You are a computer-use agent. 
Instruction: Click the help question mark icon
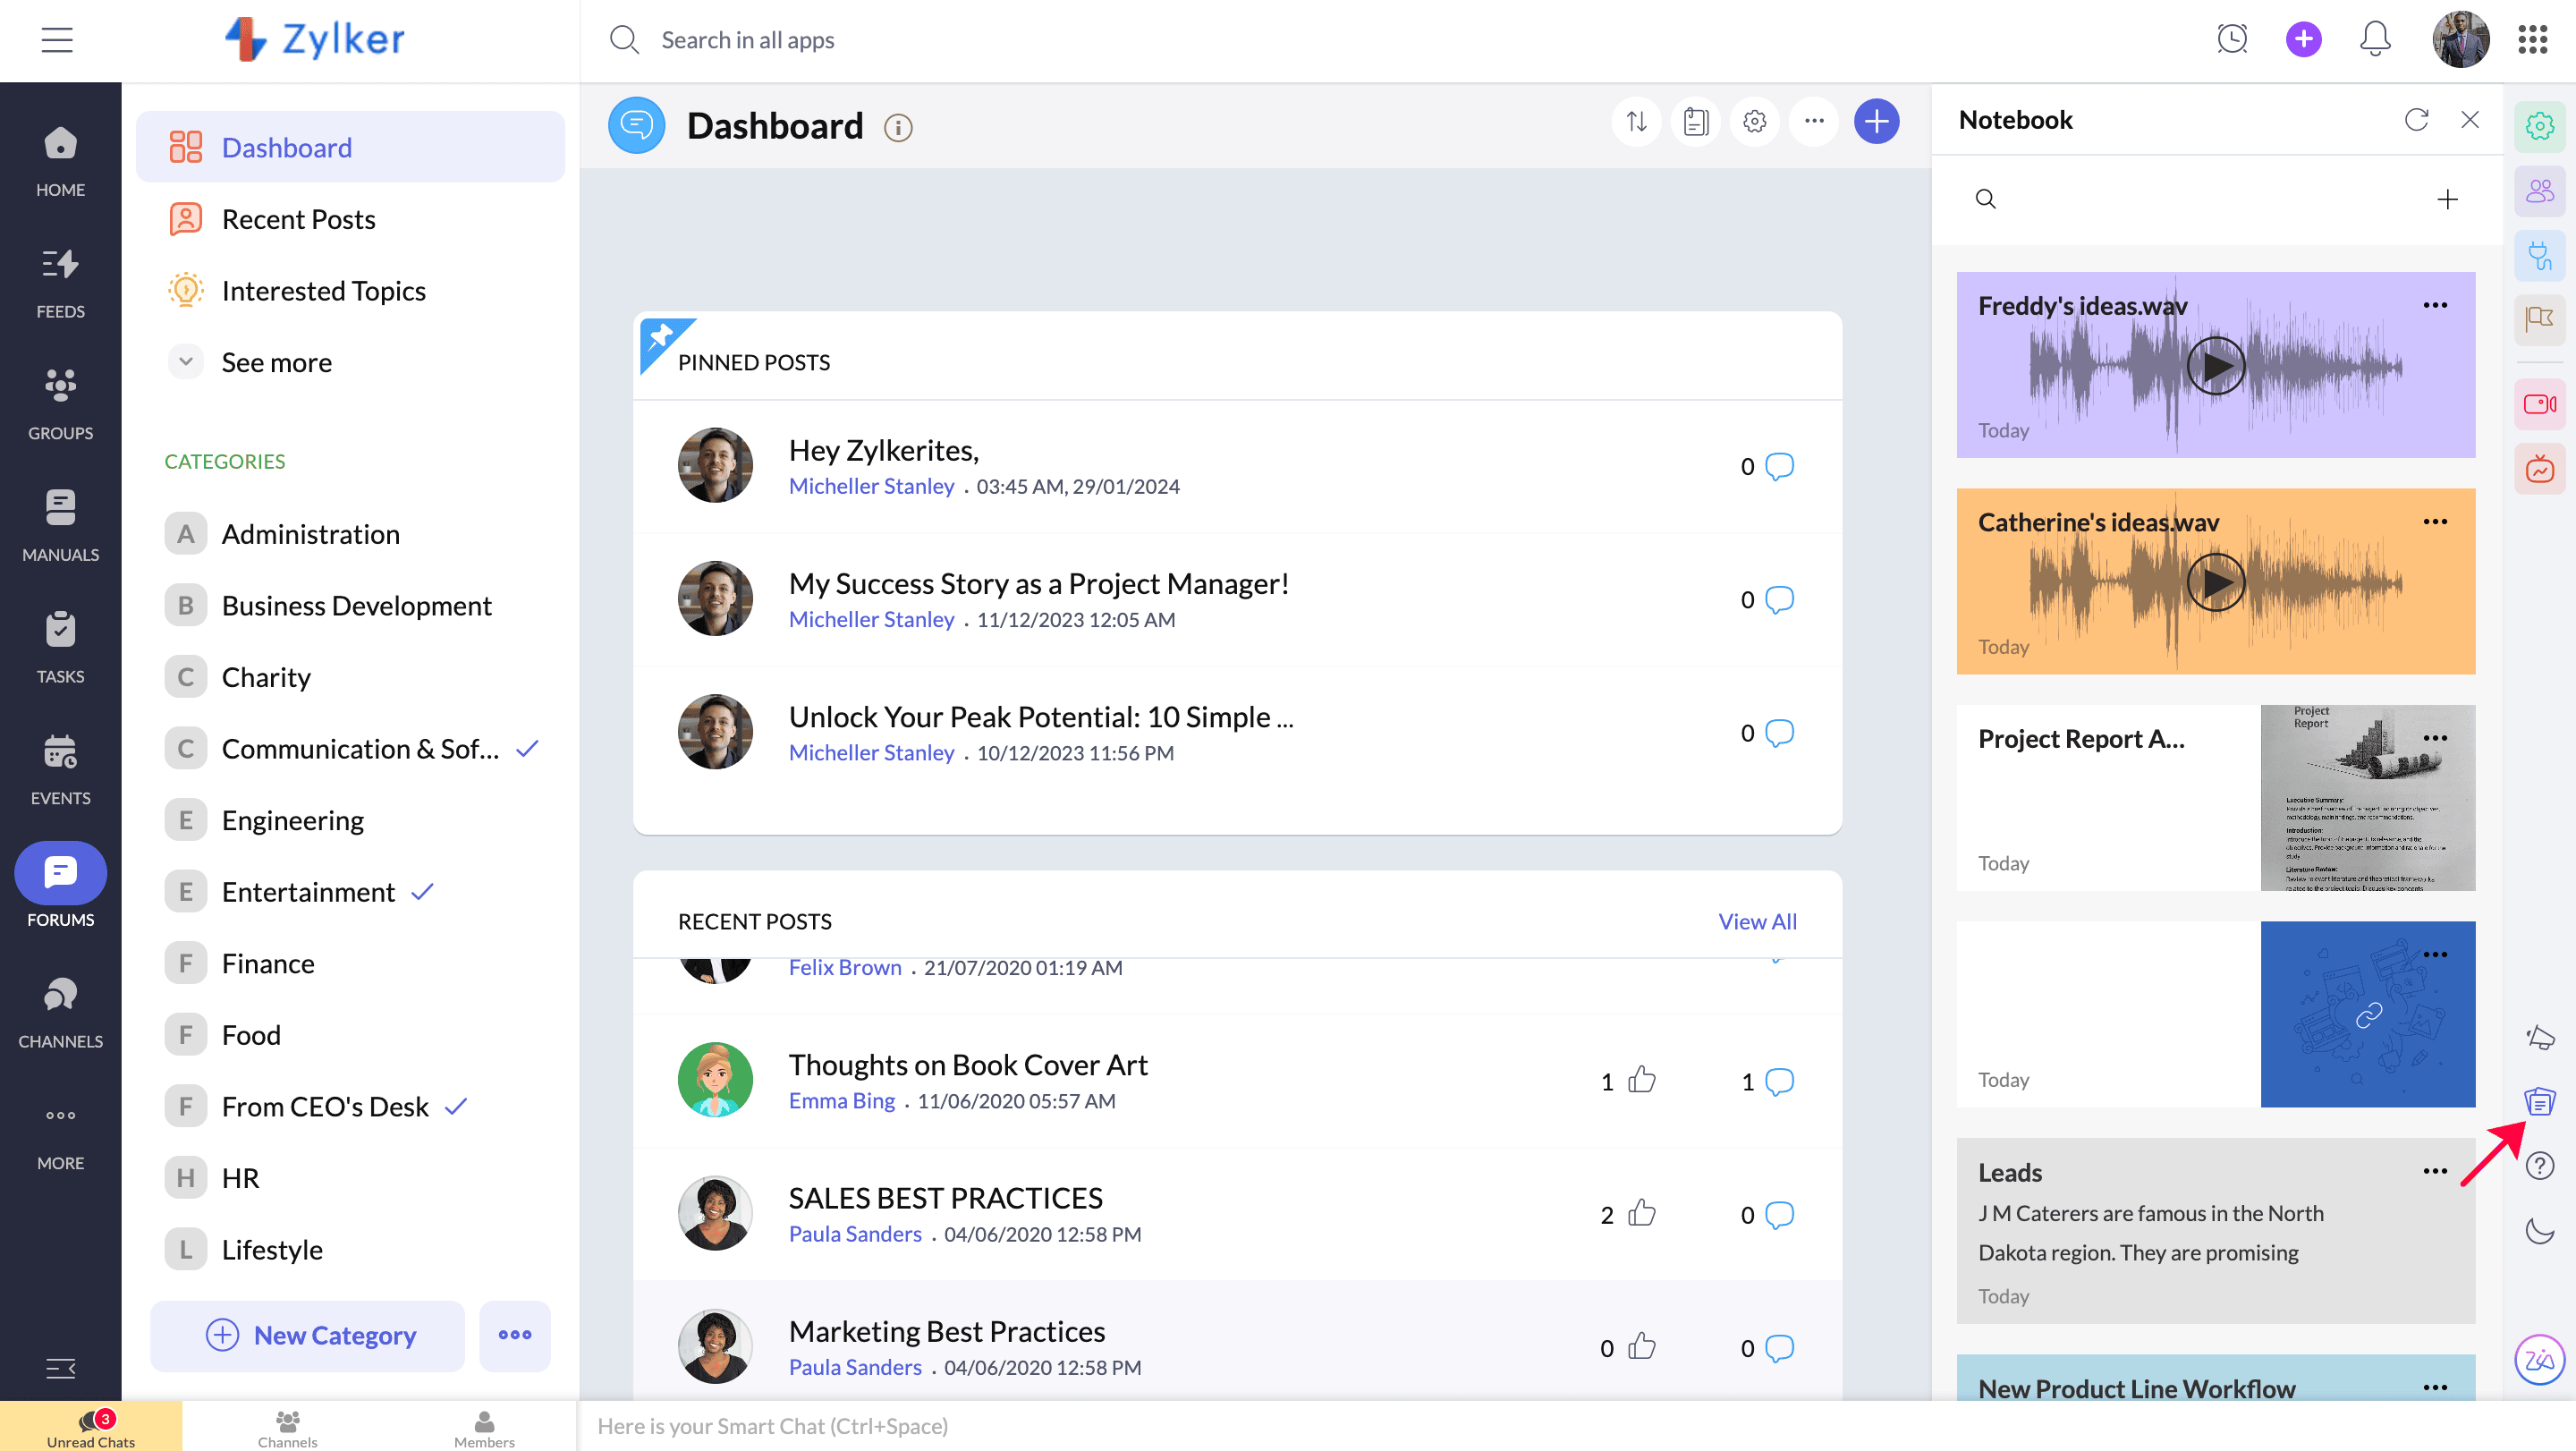tap(2539, 1166)
